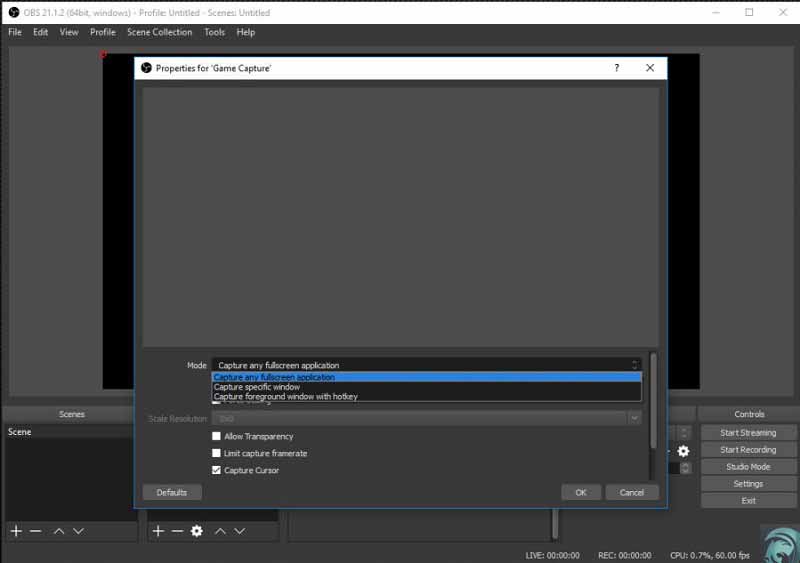Move the source up with the Sources arrow
The width and height of the screenshot is (800, 563).
[x=220, y=531]
